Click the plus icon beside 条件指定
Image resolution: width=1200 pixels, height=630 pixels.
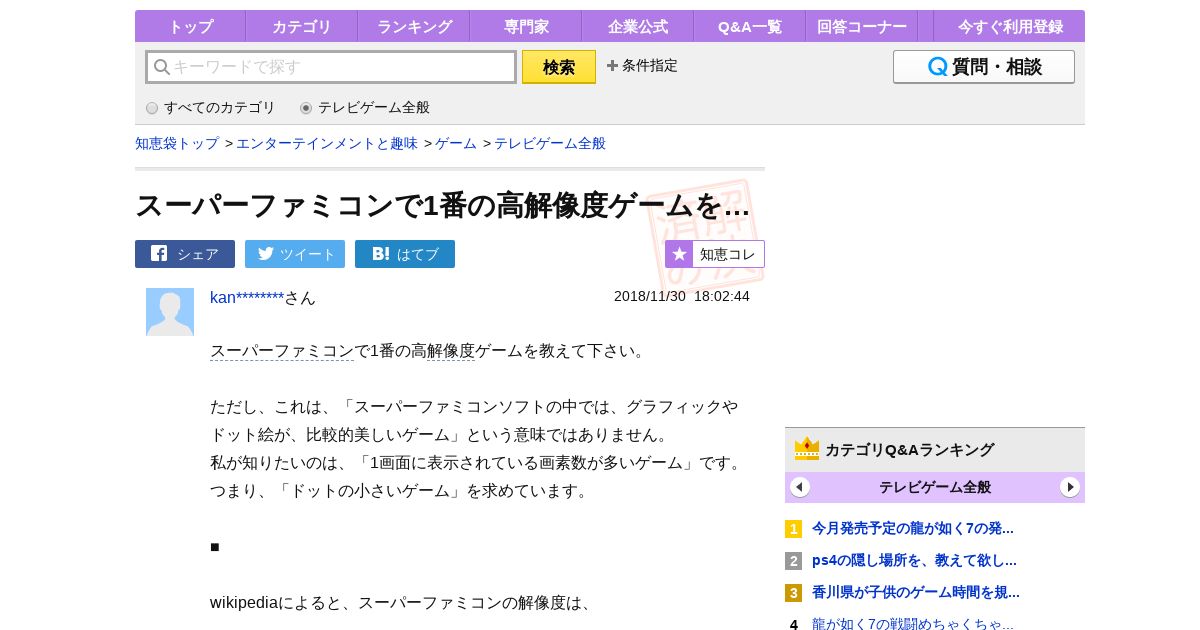click(612, 65)
